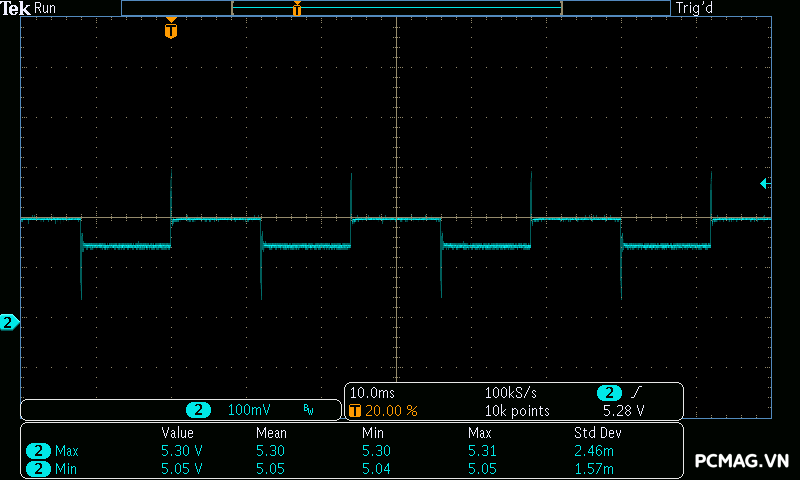800x480 pixels.
Task: Select the bandwidth limit Bw icon
Action: 308,410
